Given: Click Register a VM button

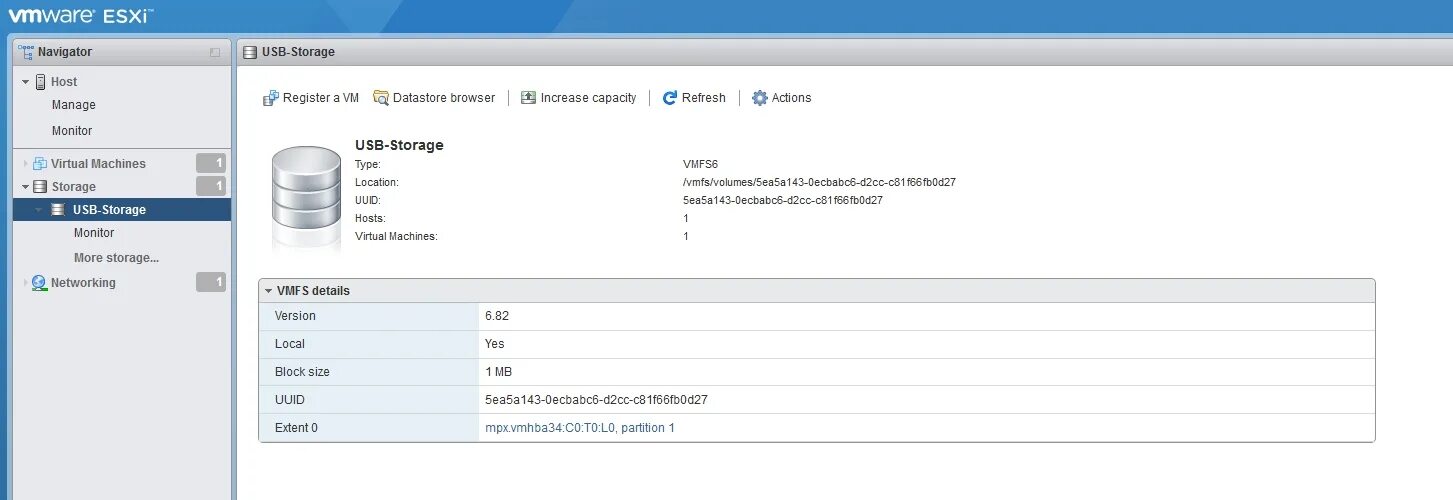Looking at the screenshot, I should [311, 98].
